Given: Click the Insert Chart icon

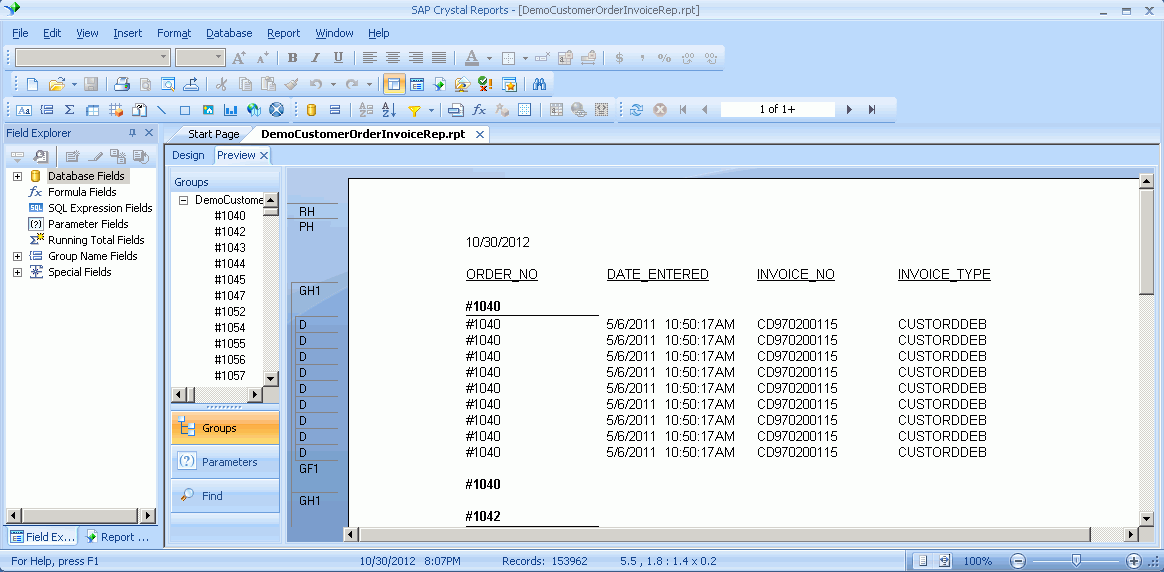Looking at the screenshot, I should point(231,110).
